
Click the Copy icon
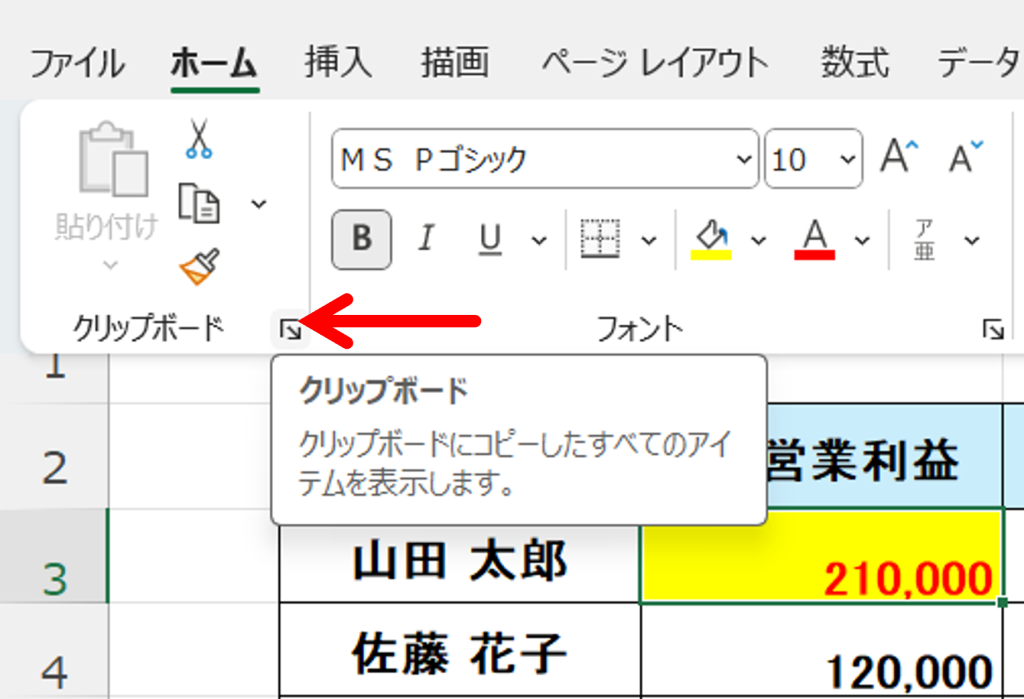click(x=198, y=203)
